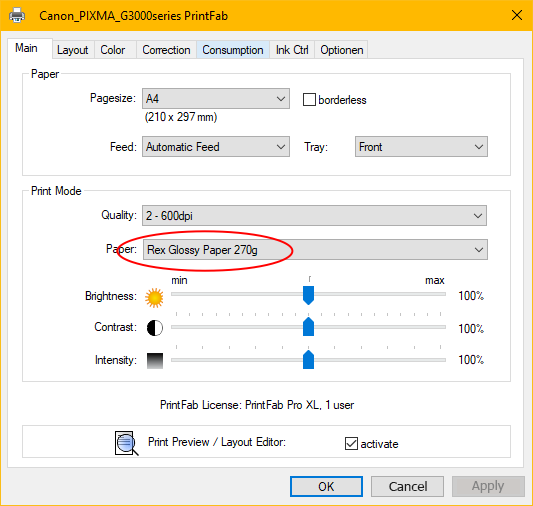Switch to the Consumption tab
Image resolution: width=533 pixels, height=506 pixels.
pyautogui.click(x=233, y=50)
